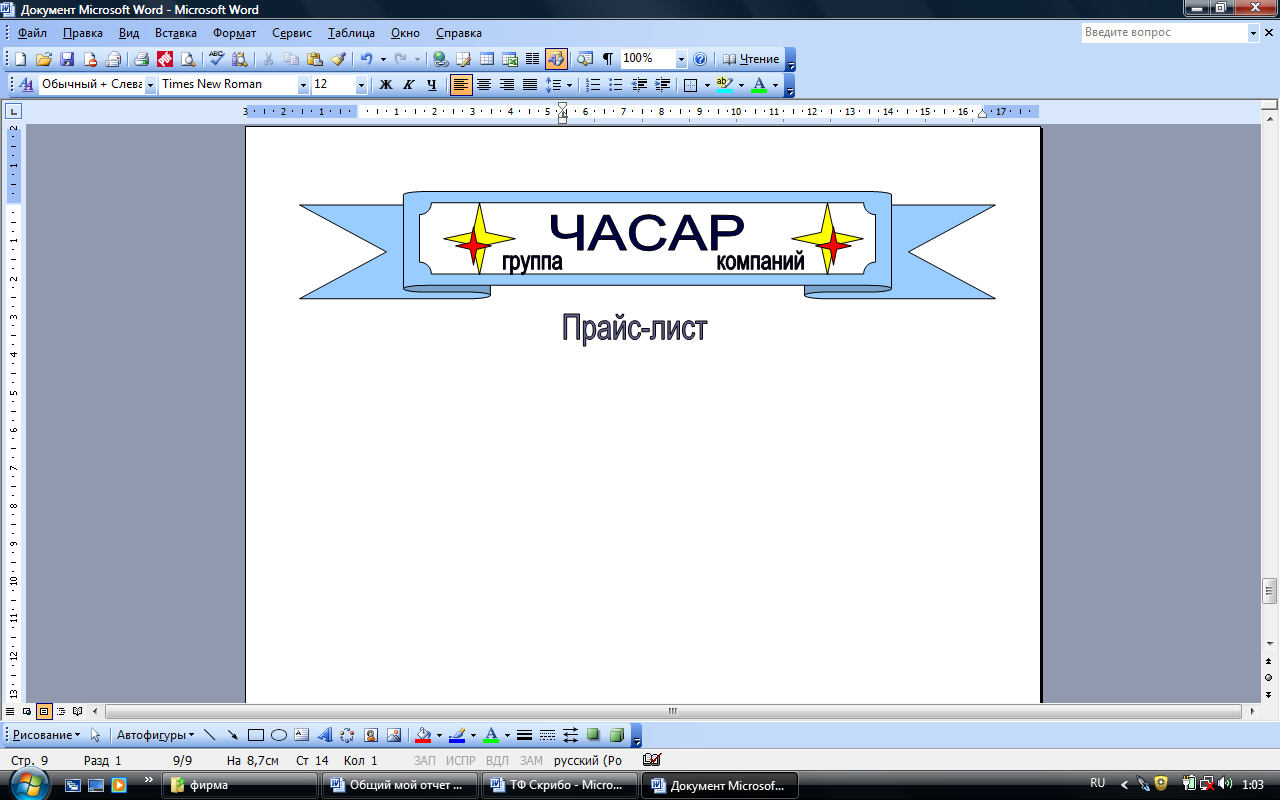Apply the font color on Formatting toolbar
Viewport: 1280px width, 800px height.
(759, 85)
